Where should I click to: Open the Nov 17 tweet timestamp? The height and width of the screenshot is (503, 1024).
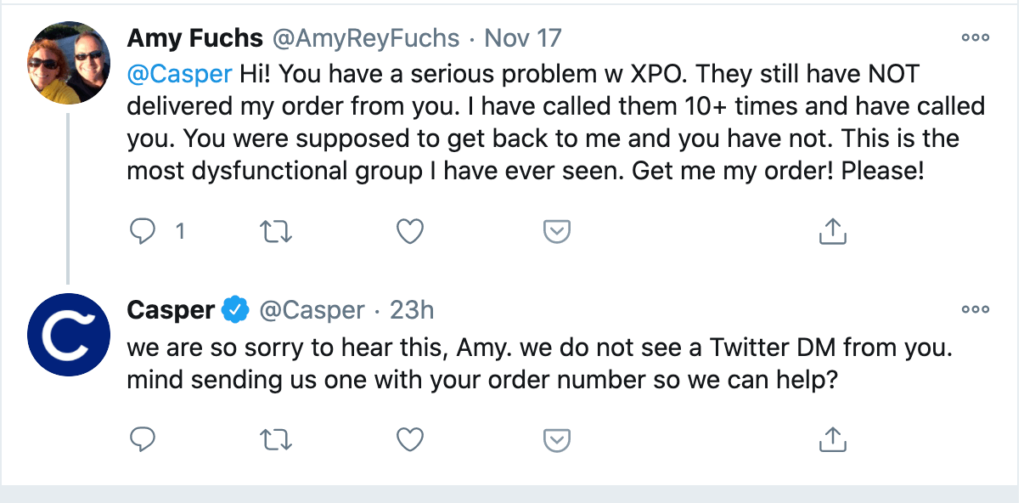click(522, 39)
